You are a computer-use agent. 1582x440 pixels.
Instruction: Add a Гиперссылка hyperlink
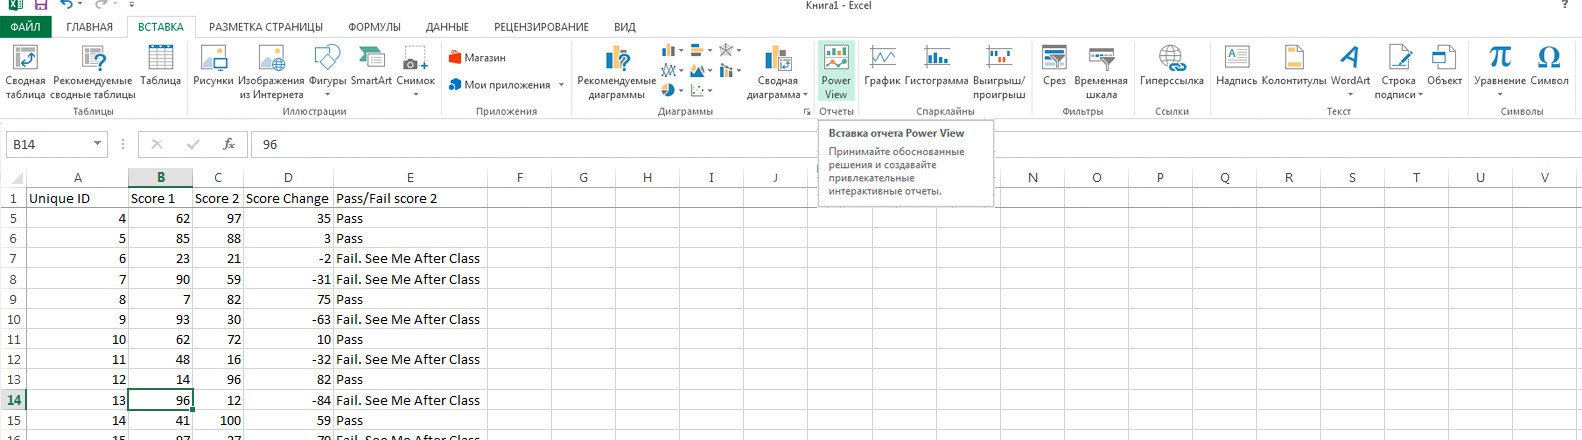(1171, 68)
